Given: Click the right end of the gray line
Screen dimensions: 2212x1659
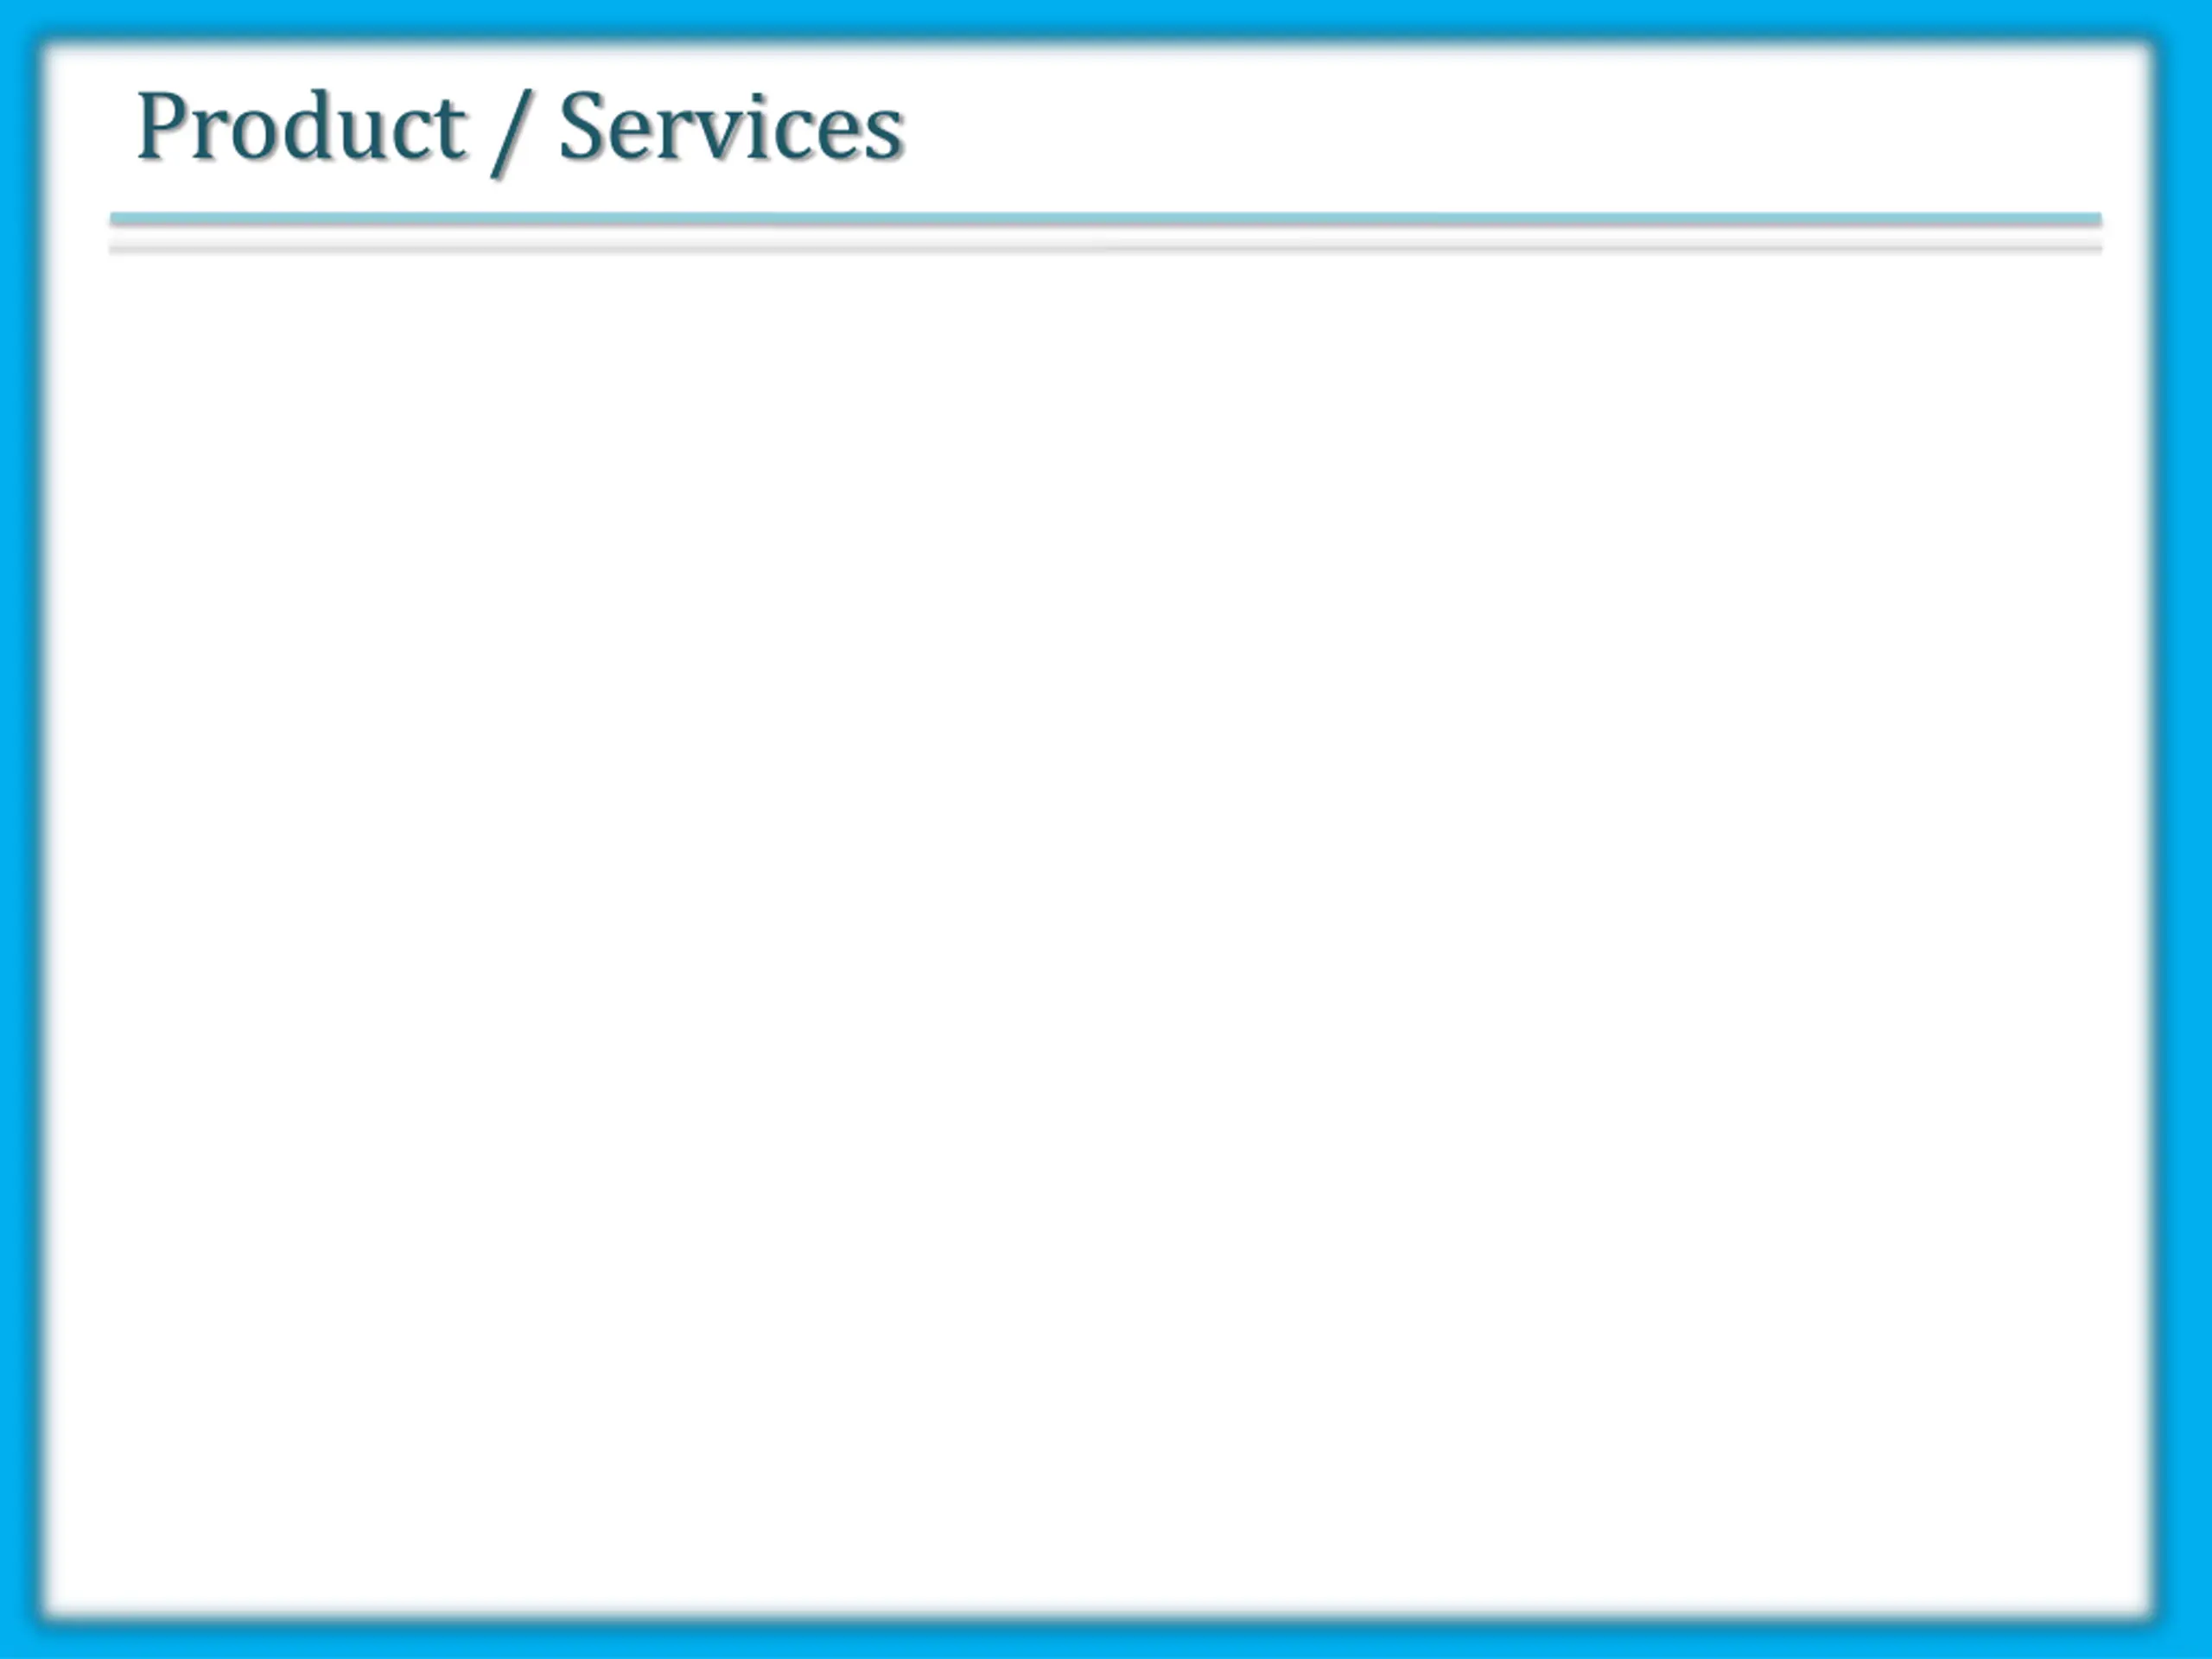Looking at the screenshot, I should point(2093,248).
